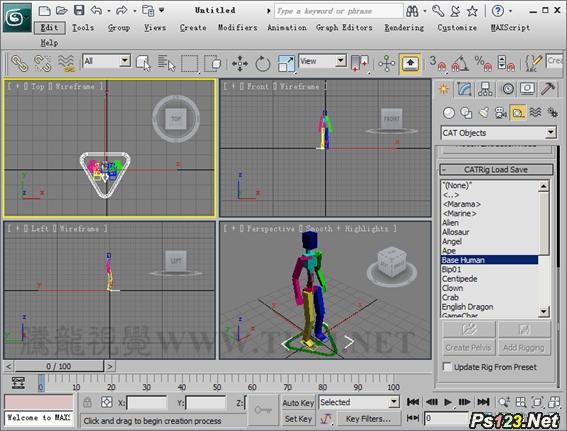The image size is (567, 431).
Task: Select the Space Warps category icon
Action: pyautogui.click(x=535, y=113)
